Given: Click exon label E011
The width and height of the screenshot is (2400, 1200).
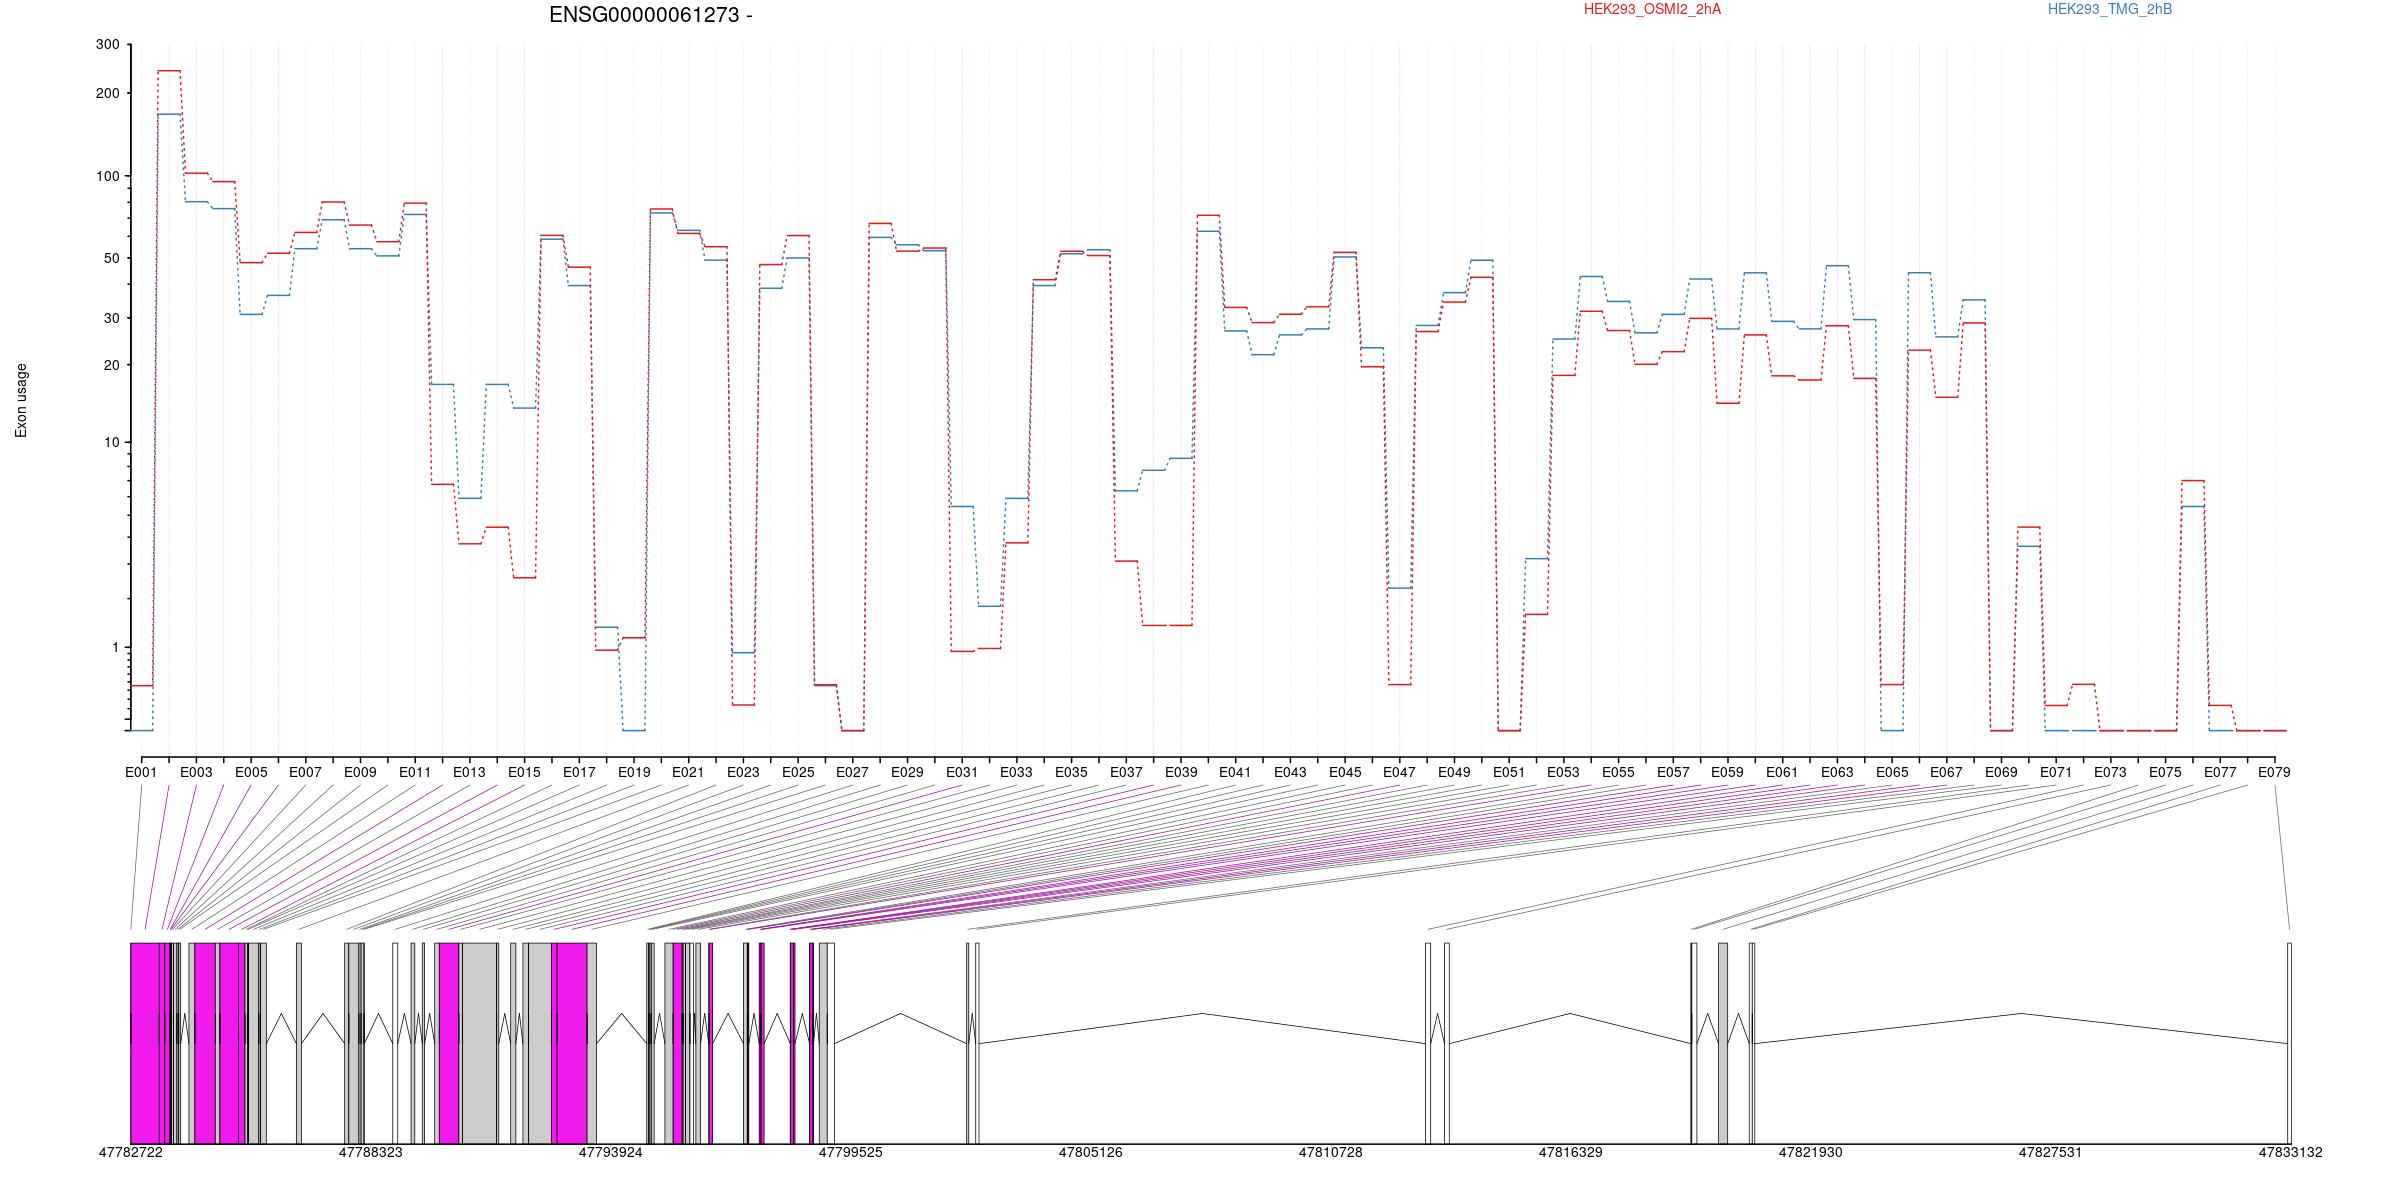Looking at the screenshot, I should [415, 772].
